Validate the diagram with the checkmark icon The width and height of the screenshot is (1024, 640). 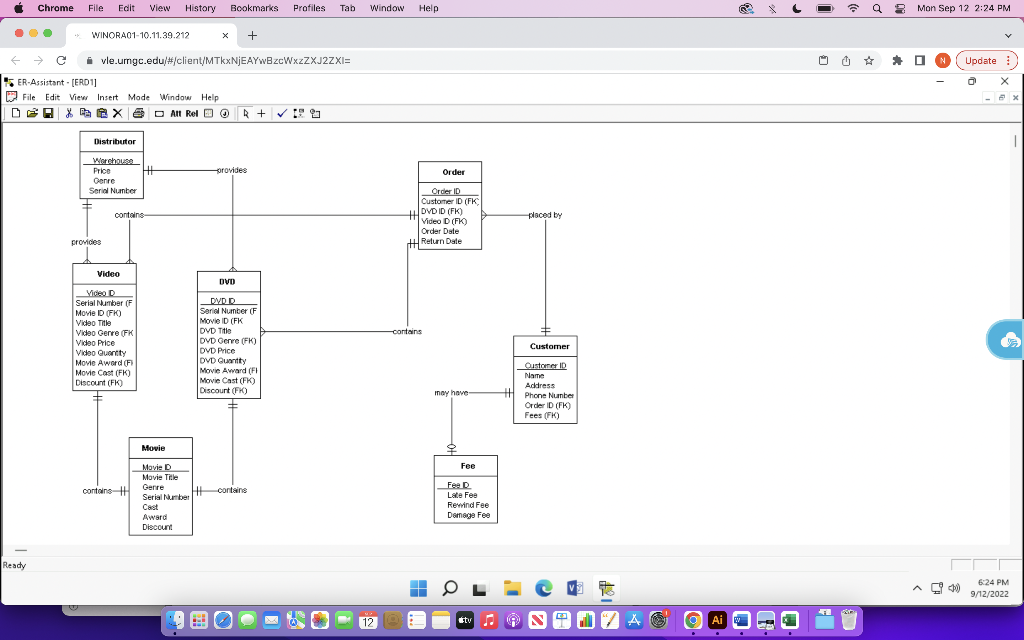coord(280,113)
